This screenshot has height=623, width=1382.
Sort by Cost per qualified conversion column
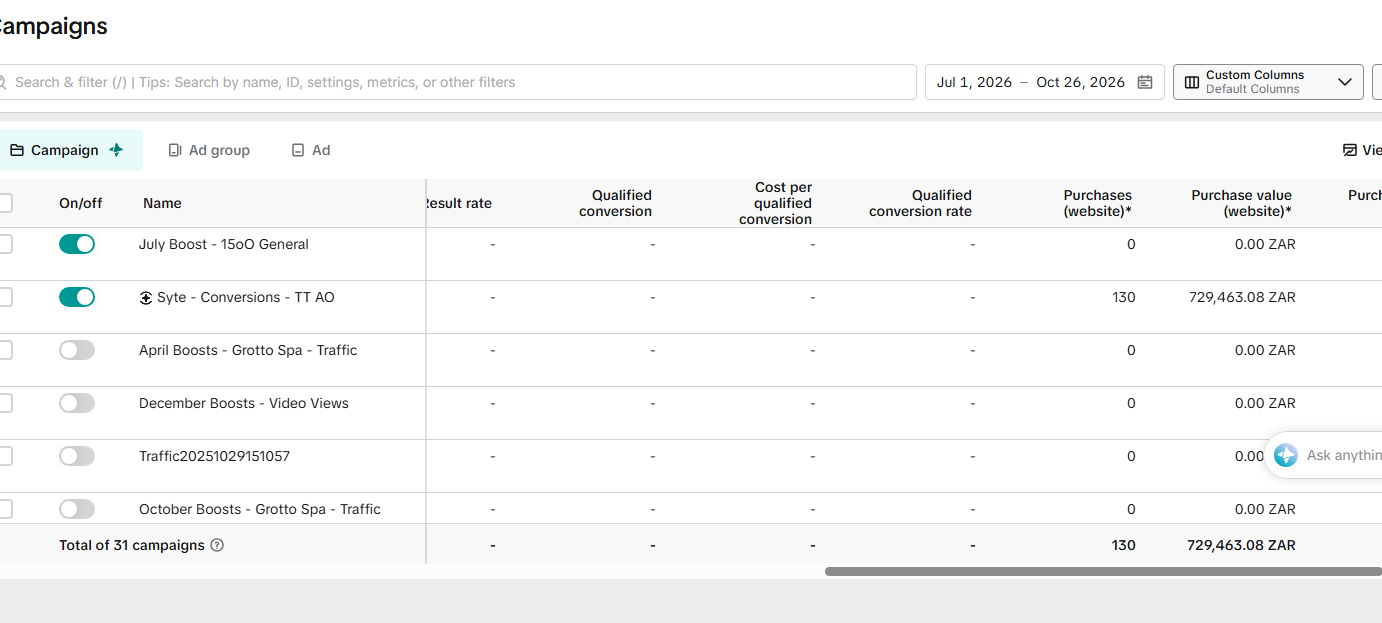click(775, 203)
